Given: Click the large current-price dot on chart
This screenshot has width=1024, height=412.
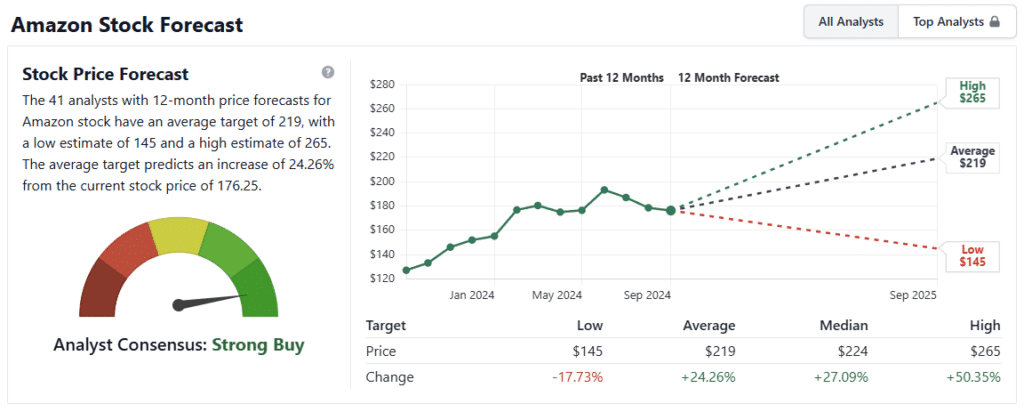Looking at the screenshot, I should 670,209.
